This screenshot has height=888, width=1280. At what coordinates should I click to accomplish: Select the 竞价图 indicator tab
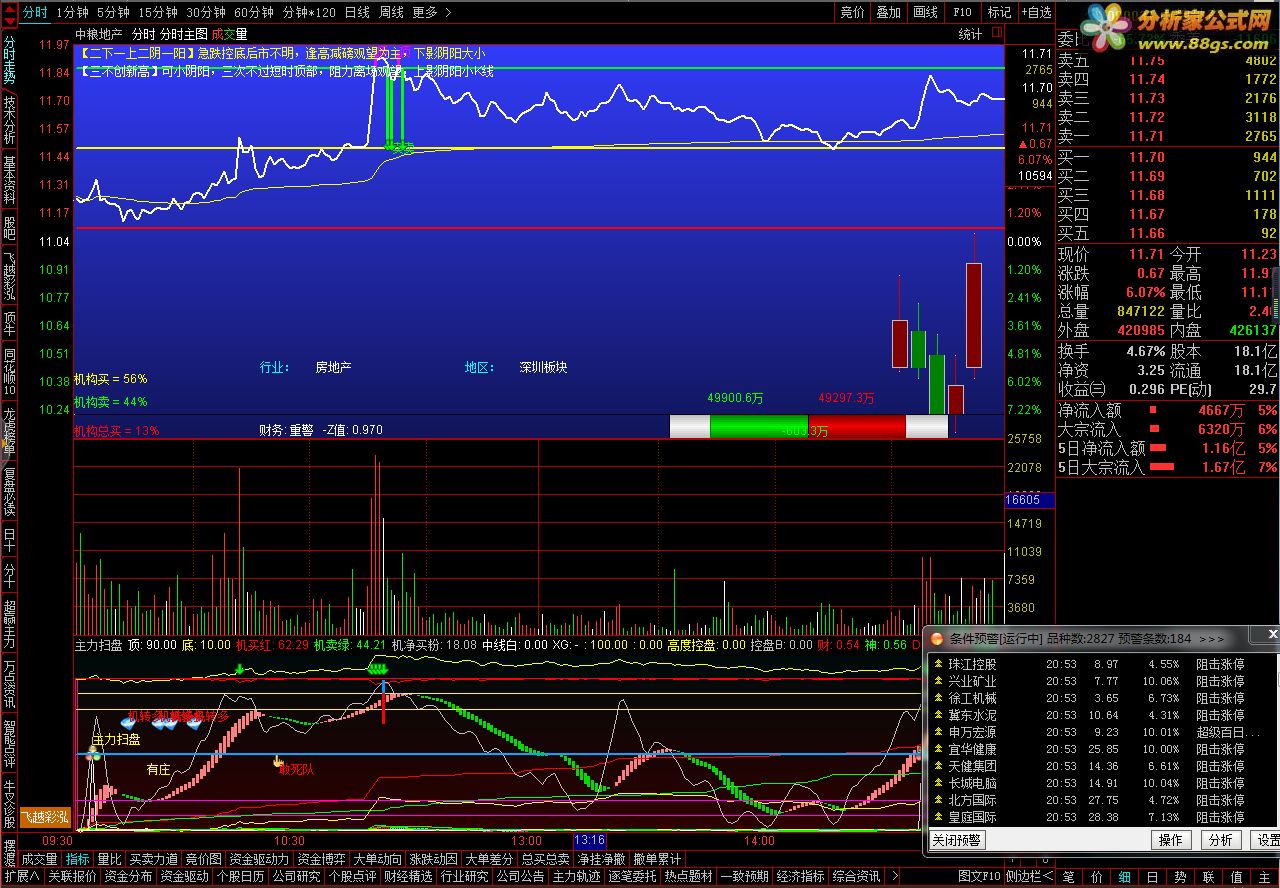point(203,859)
